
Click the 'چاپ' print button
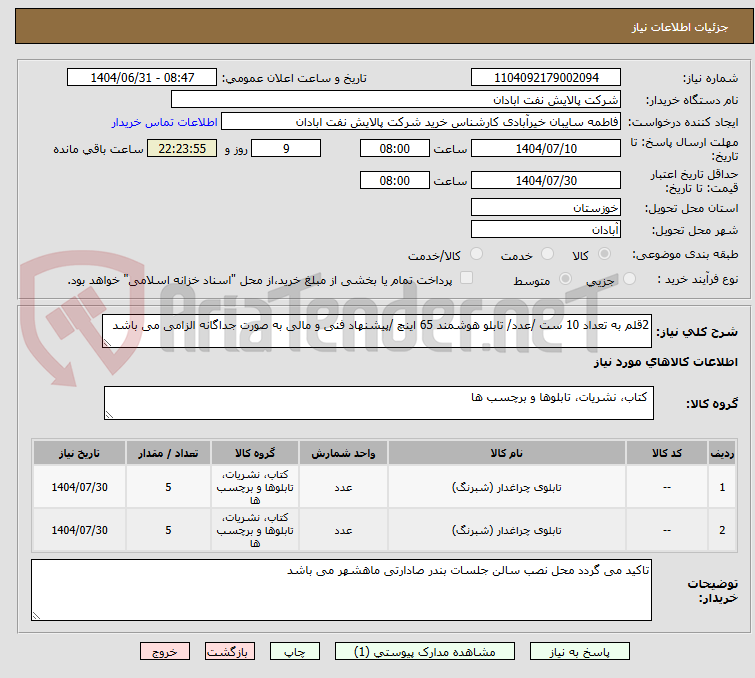click(295, 652)
